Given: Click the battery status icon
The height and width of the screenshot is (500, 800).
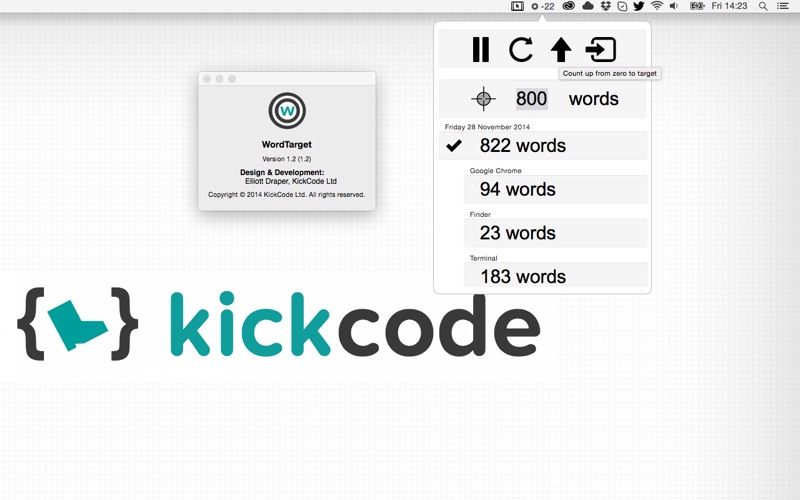Looking at the screenshot, I should pos(697,6).
